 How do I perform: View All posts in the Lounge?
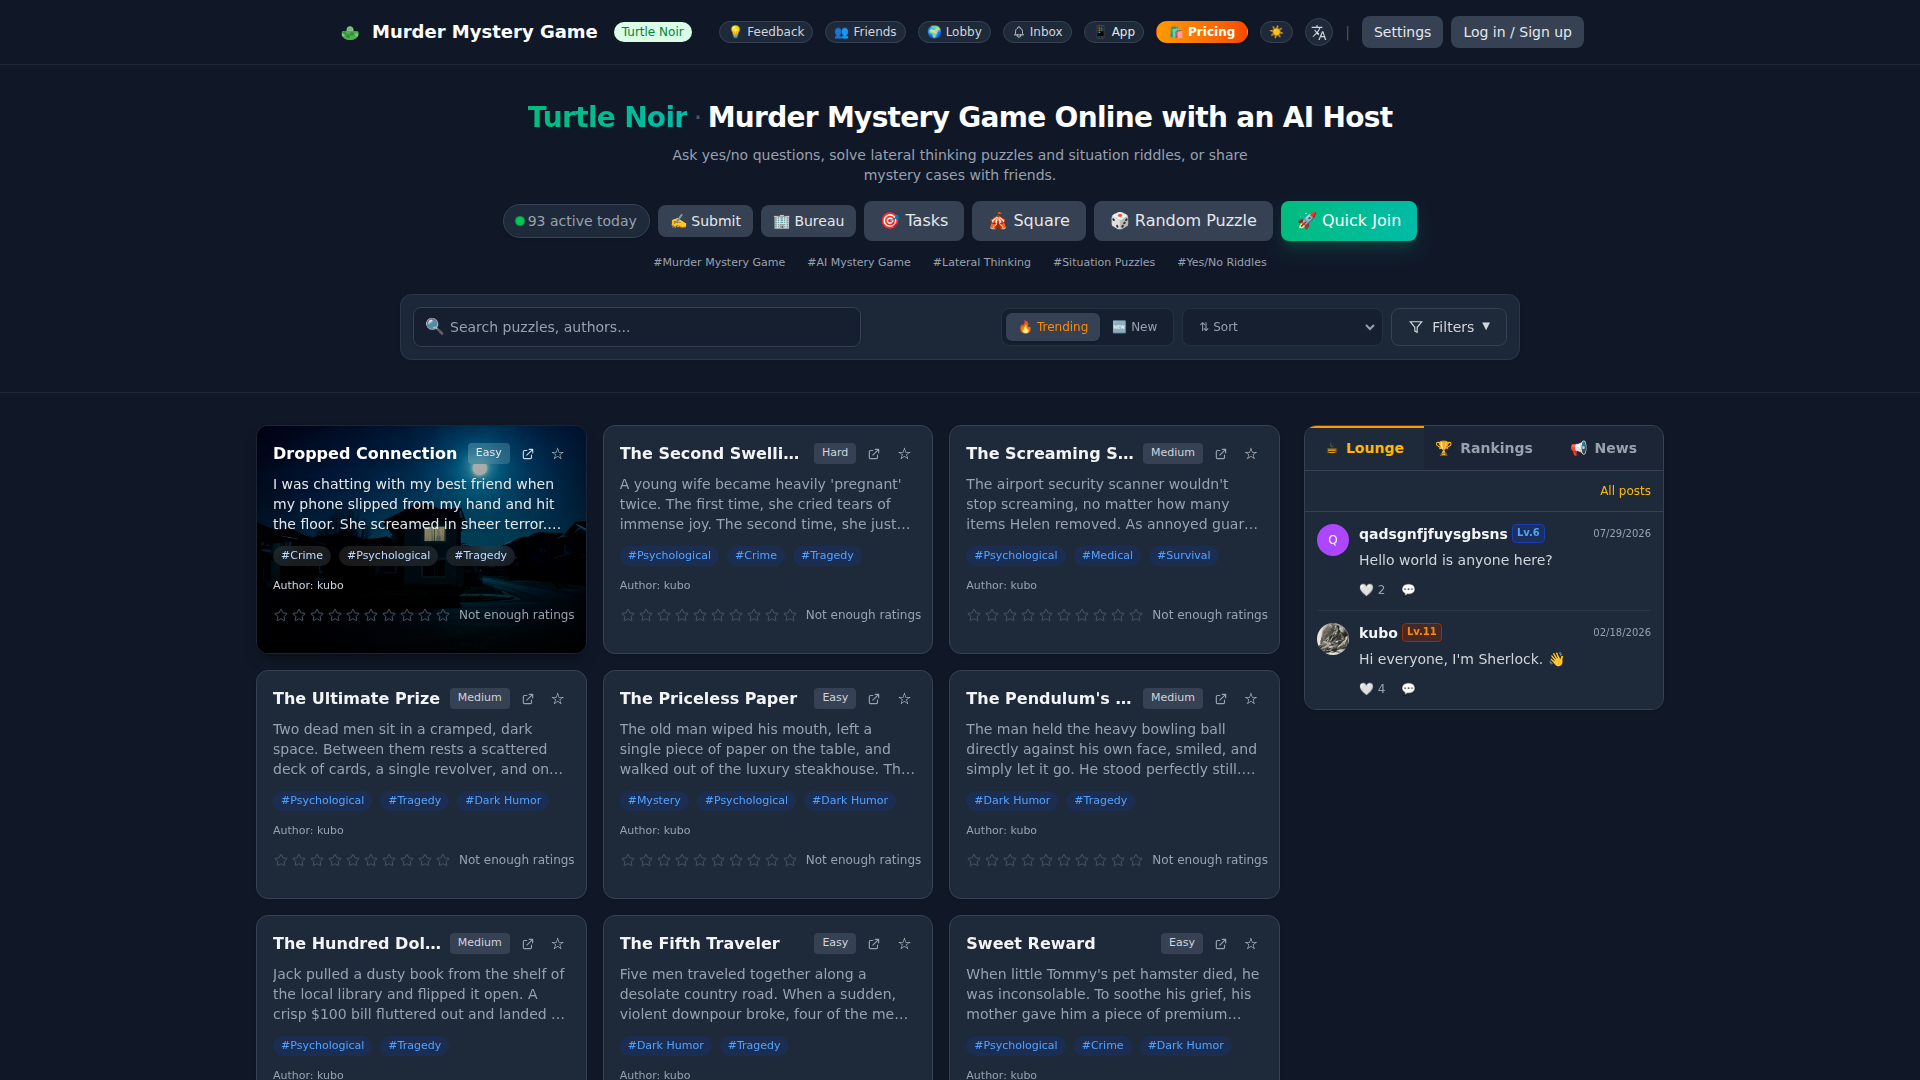(1625, 491)
